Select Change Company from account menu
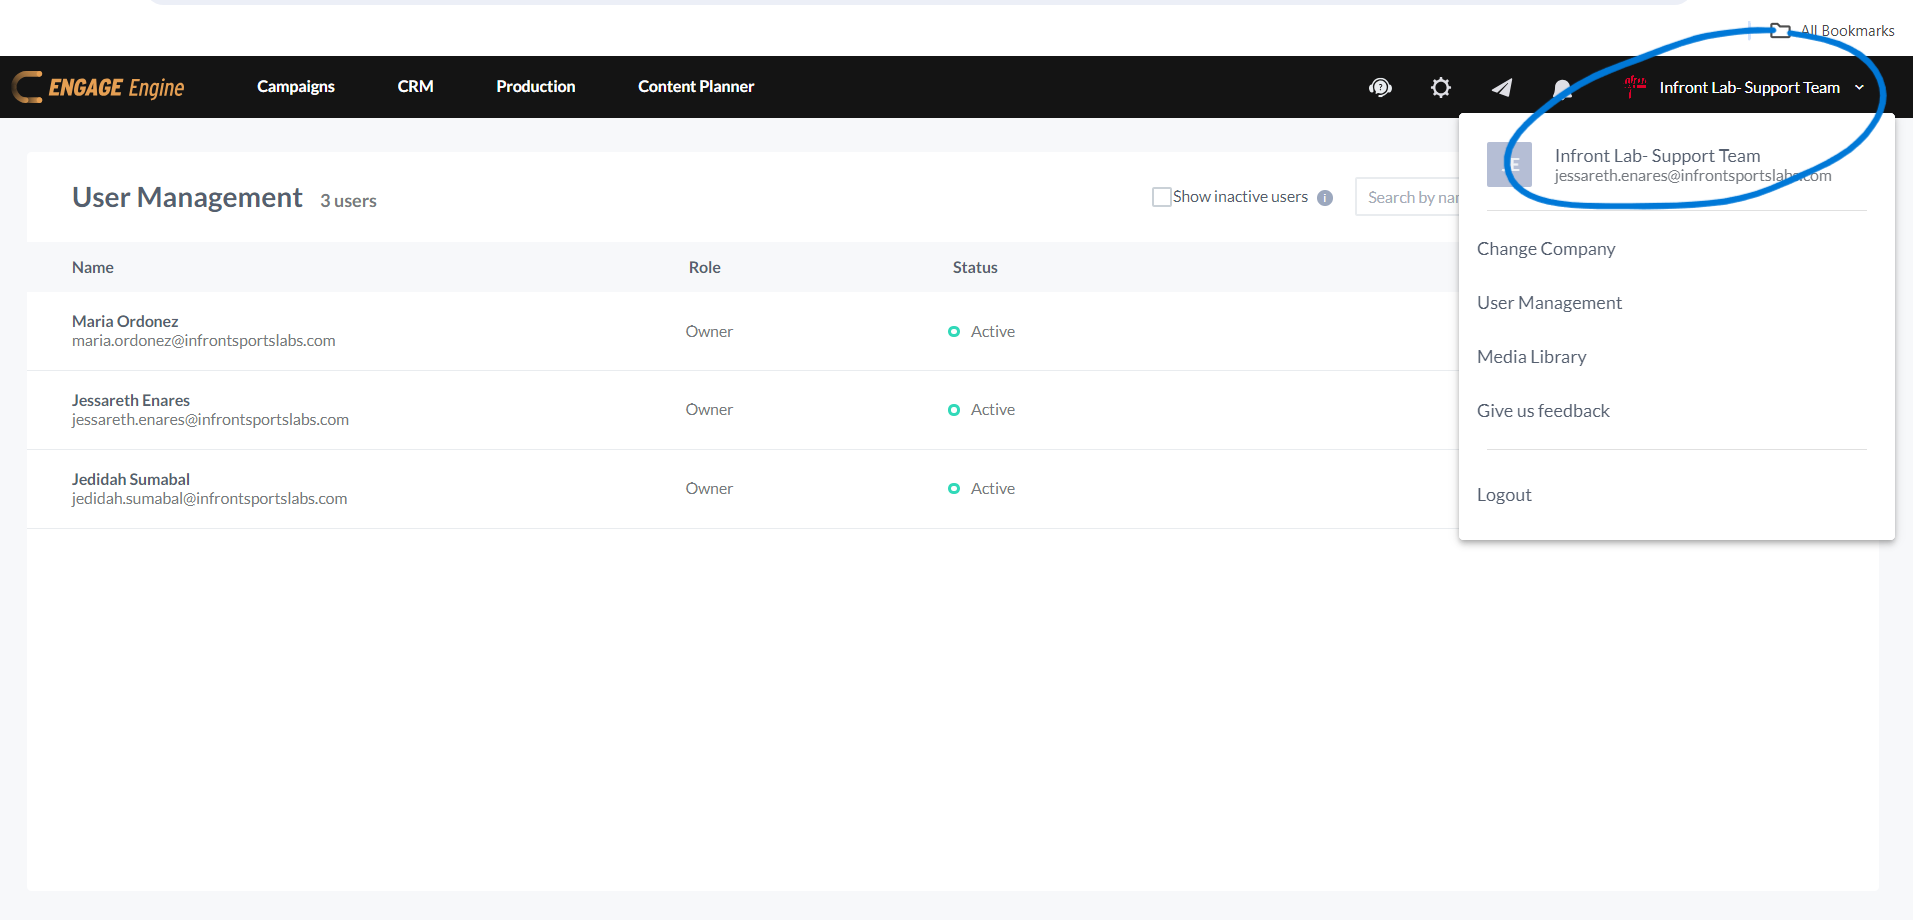Screen dimensions: 1913x920 [x=1545, y=249]
